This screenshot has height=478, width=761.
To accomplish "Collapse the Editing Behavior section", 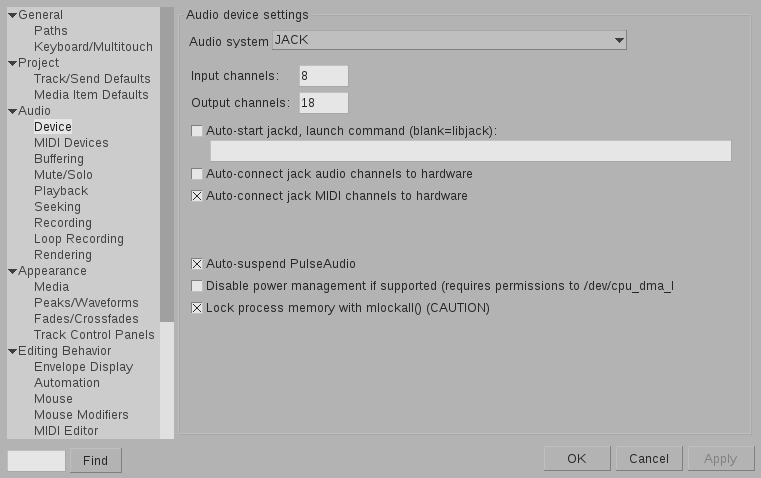I will click(x=12, y=351).
